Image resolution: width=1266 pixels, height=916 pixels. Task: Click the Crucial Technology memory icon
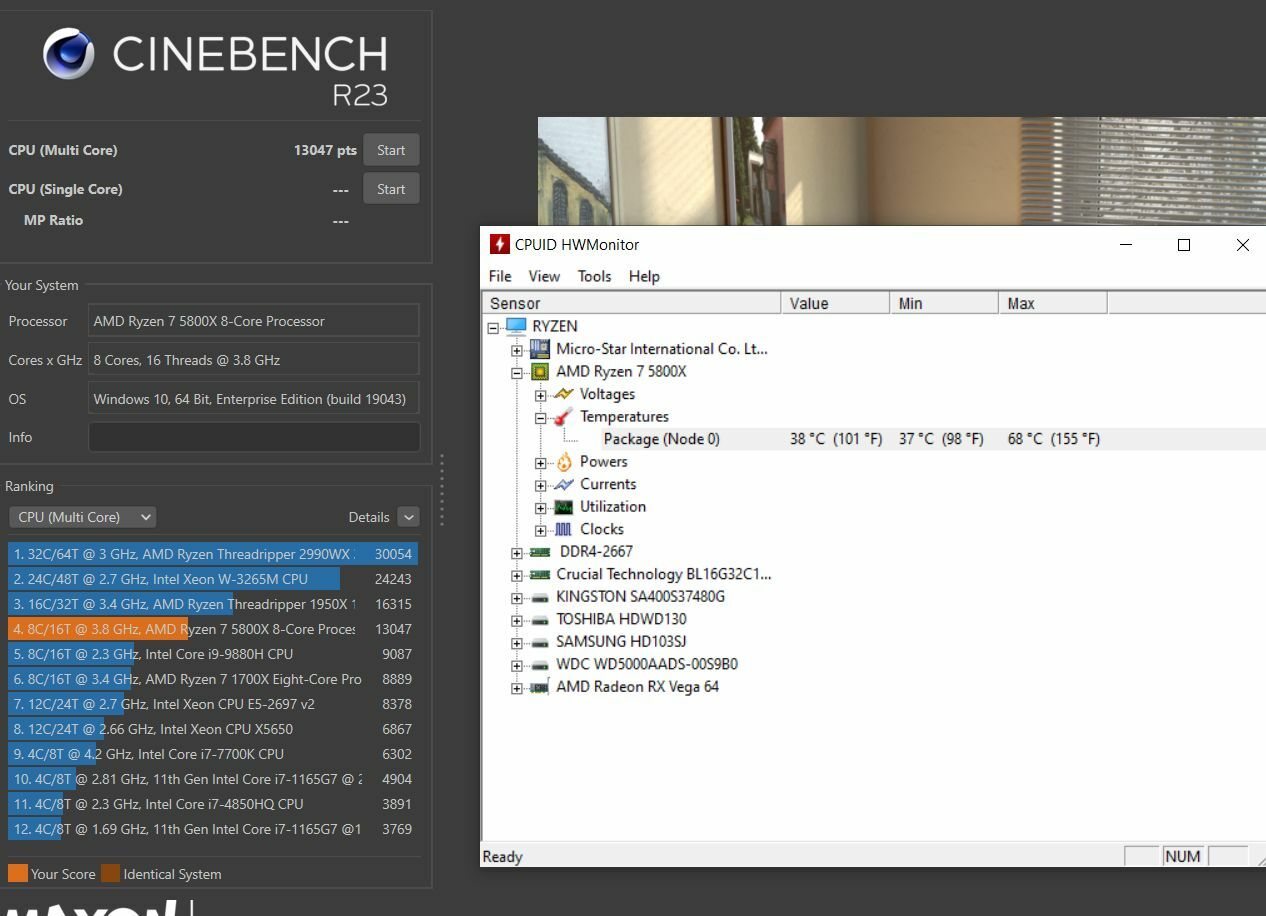540,574
